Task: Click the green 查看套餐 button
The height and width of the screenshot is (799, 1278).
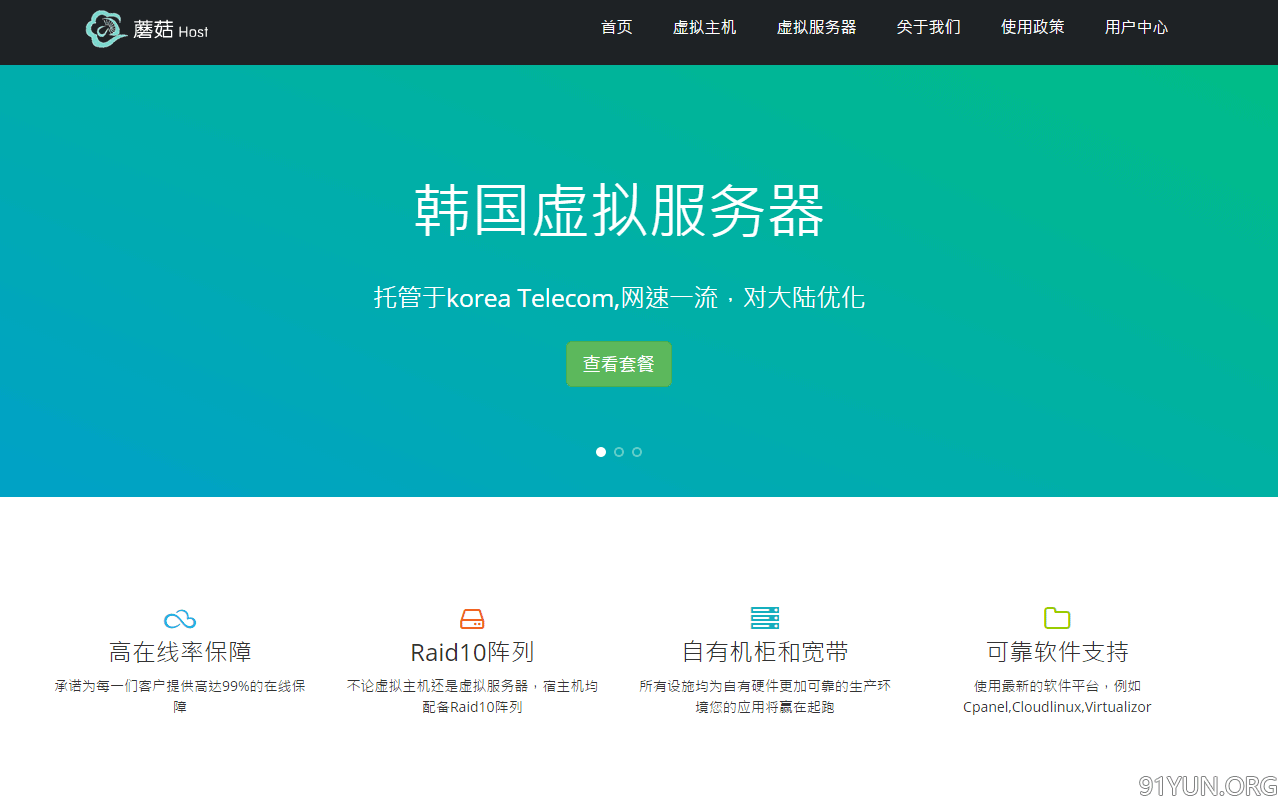Action: pos(619,364)
